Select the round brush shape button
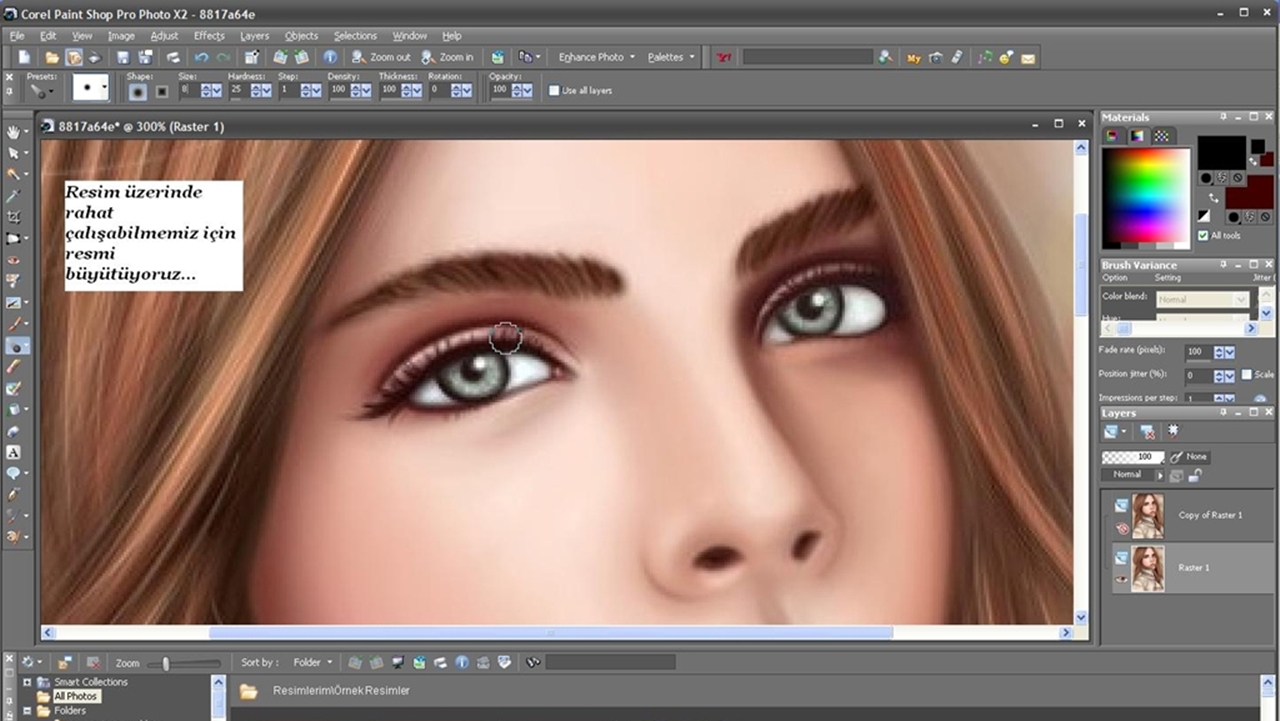This screenshot has height=721, width=1280. (138, 91)
